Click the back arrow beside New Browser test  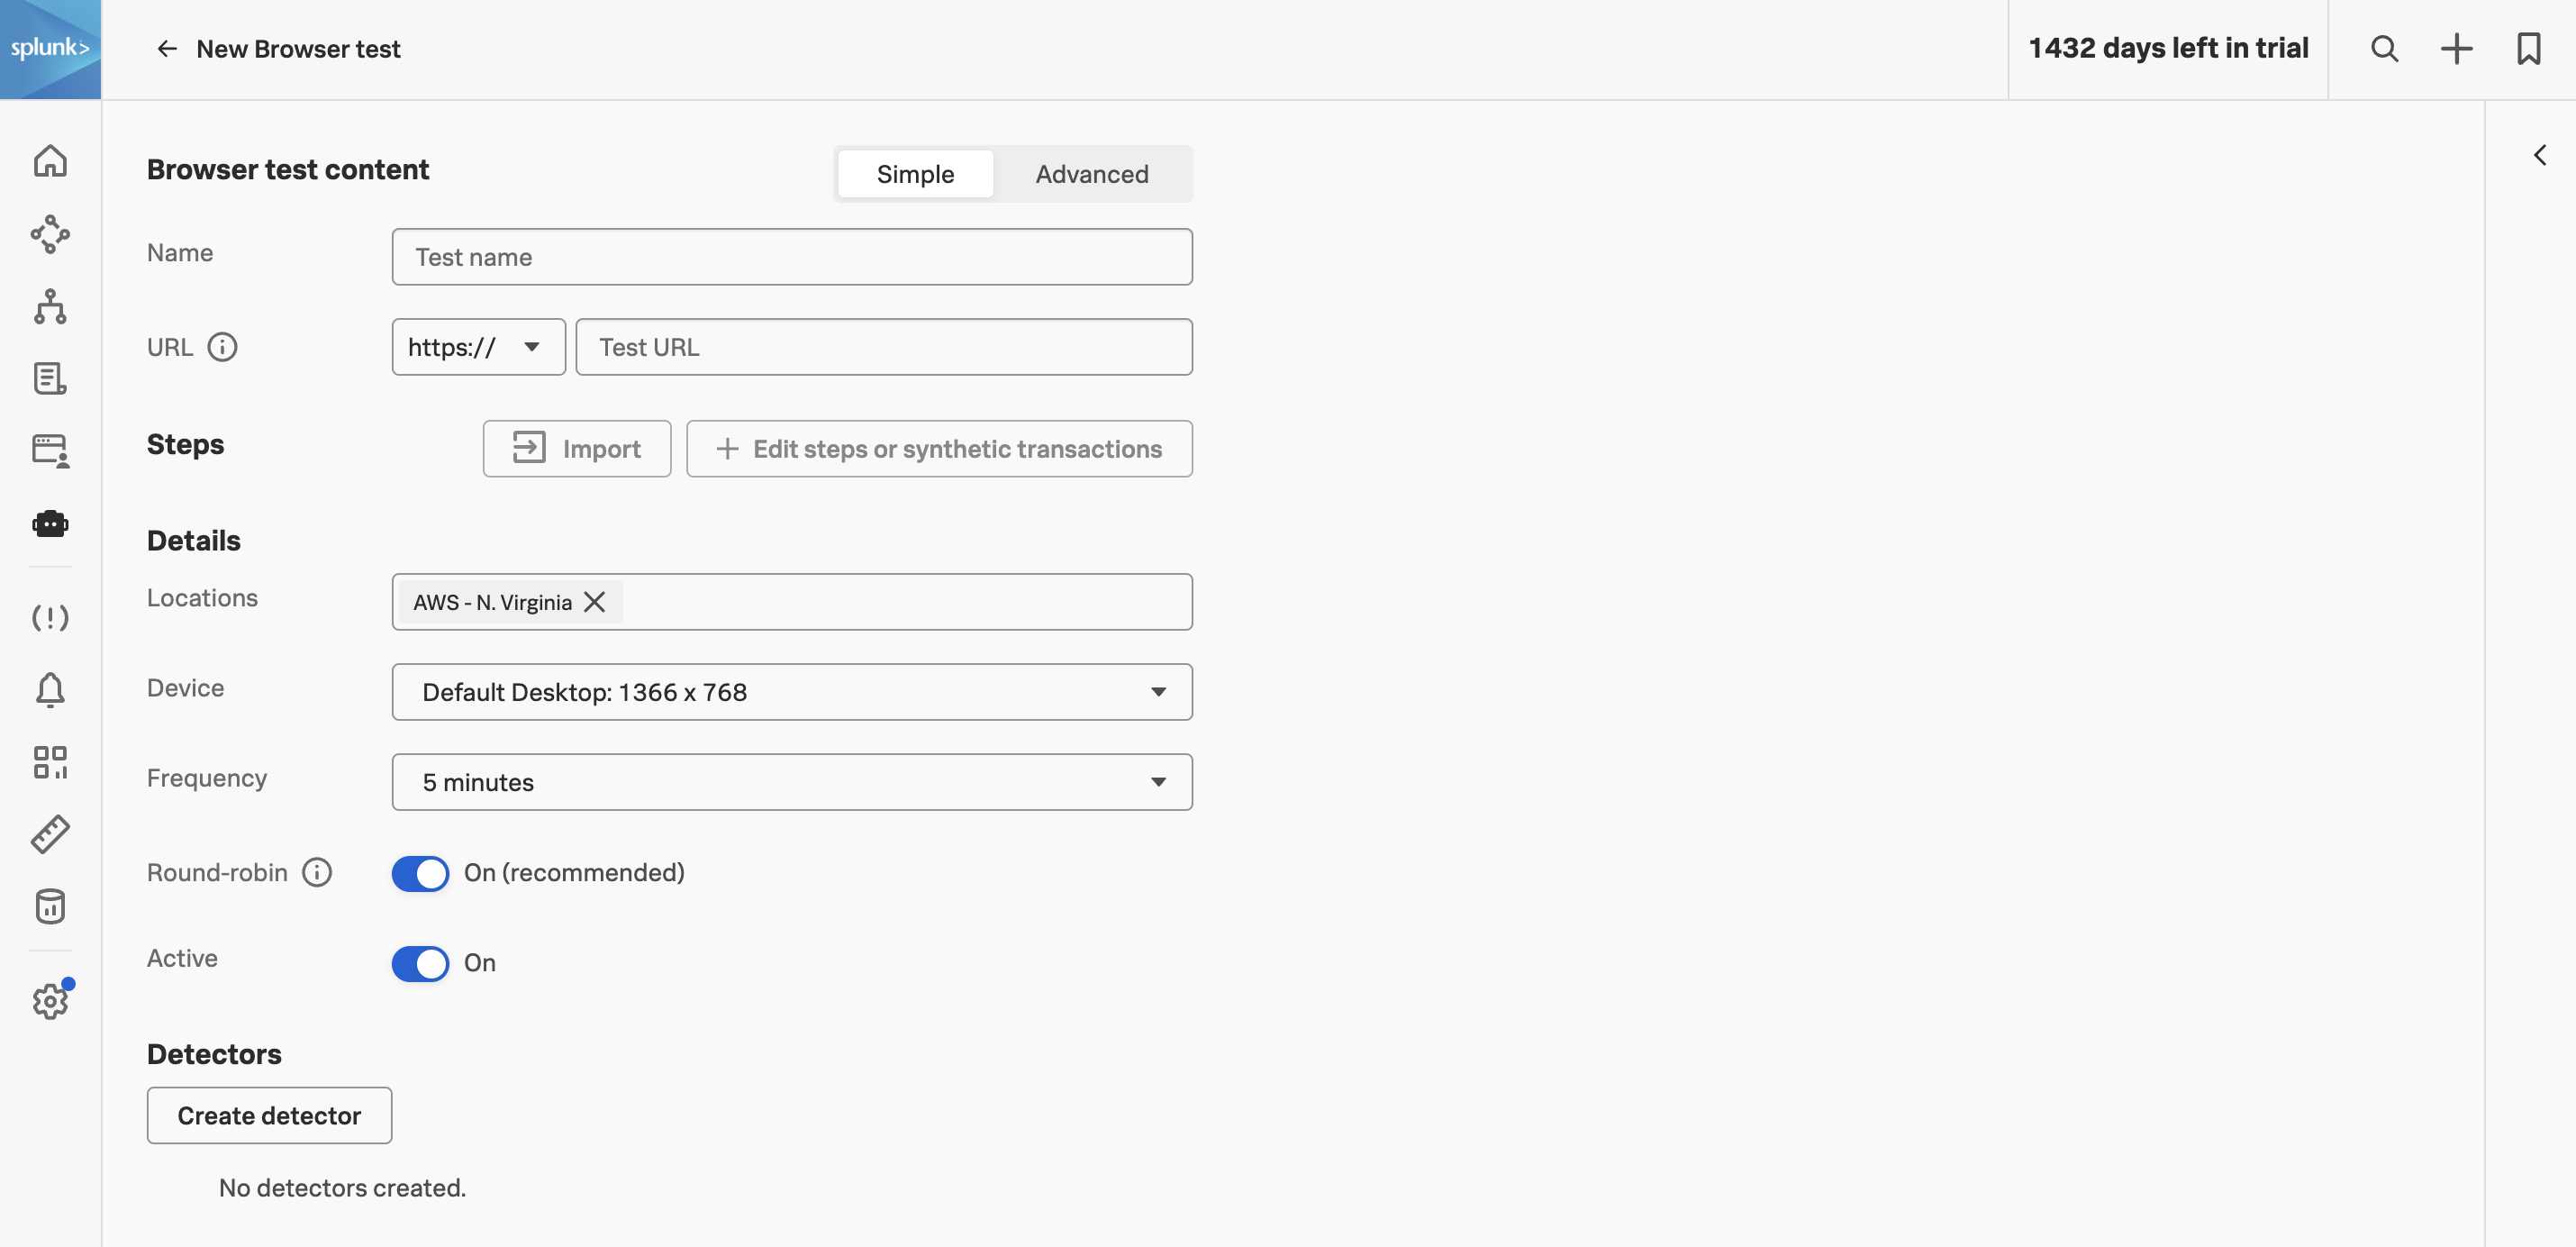coord(167,49)
